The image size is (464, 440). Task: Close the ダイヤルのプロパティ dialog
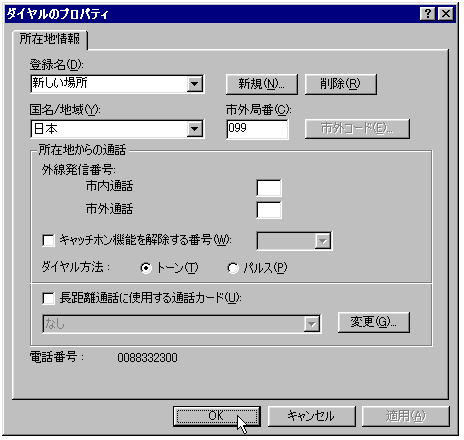[x=445, y=14]
